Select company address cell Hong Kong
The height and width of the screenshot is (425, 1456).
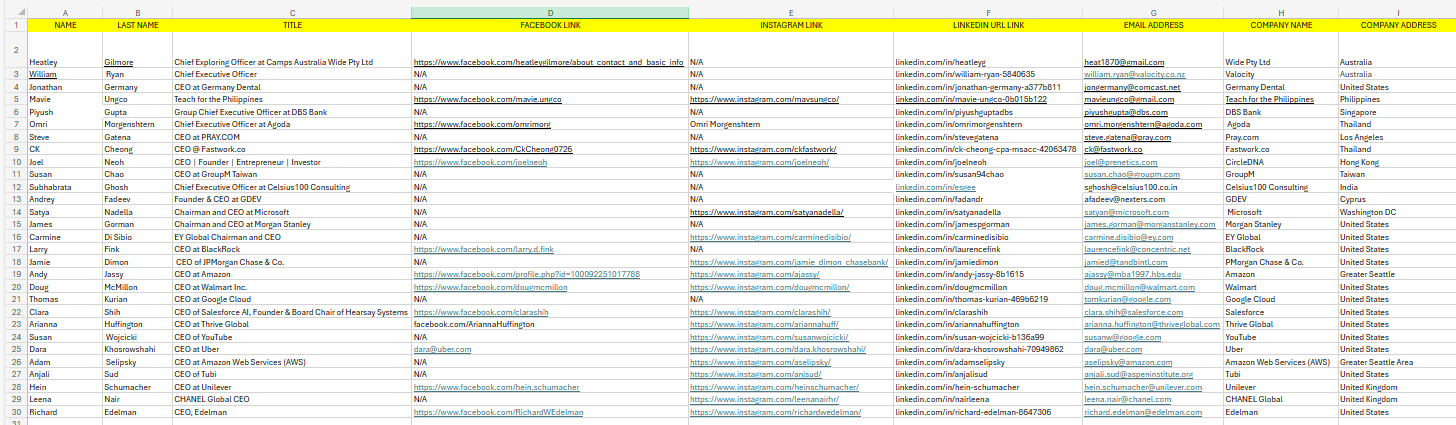click(1397, 162)
